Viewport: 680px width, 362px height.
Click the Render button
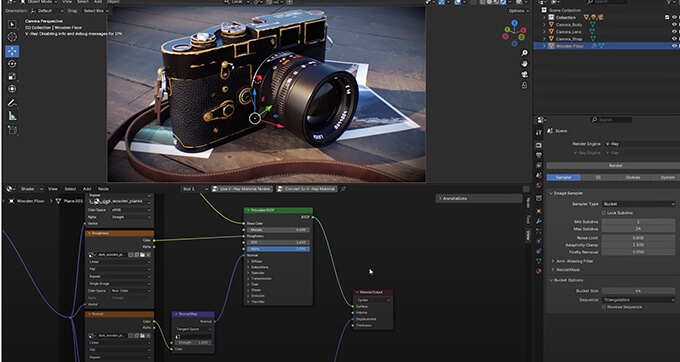coord(612,166)
